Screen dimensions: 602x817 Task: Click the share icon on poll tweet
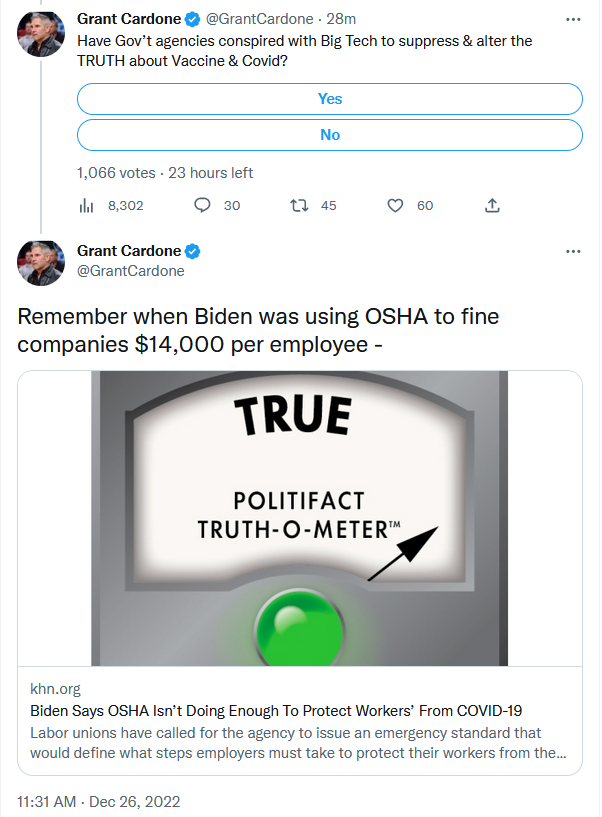(x=491, y=205)
